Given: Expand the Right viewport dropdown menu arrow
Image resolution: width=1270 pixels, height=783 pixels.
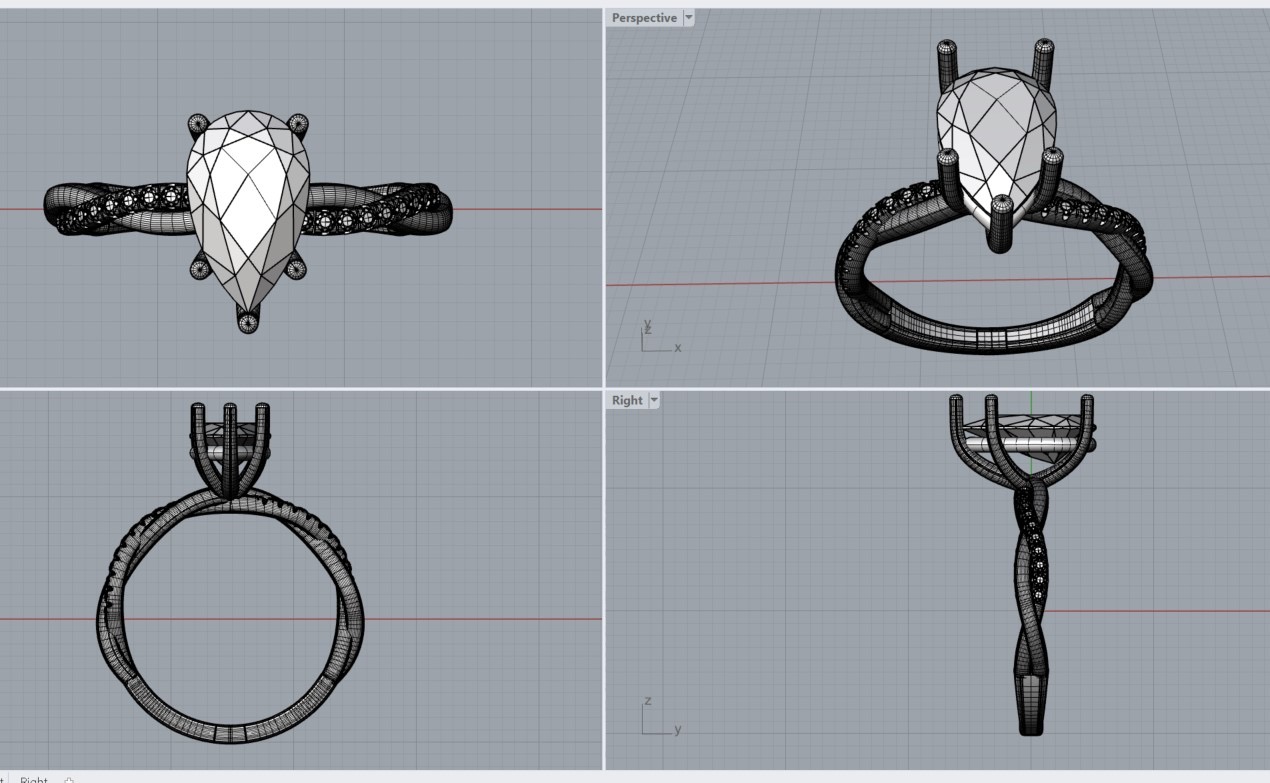Looking at the screenshot, I should pyautogui.click(x=654, y=400).
